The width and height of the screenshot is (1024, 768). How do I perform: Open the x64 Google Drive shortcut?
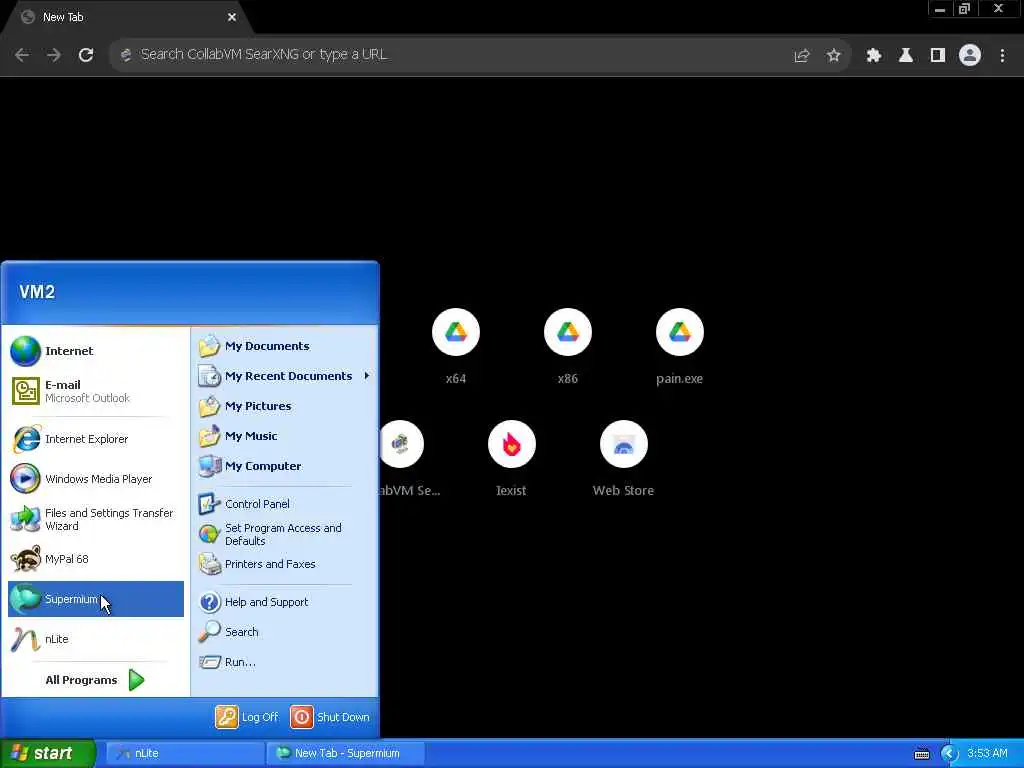point(456,332)
